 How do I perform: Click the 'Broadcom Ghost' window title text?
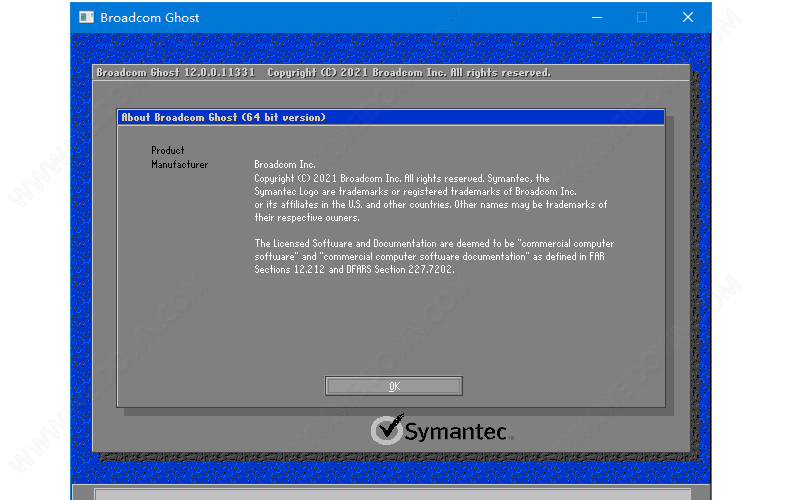coord(150,18)
